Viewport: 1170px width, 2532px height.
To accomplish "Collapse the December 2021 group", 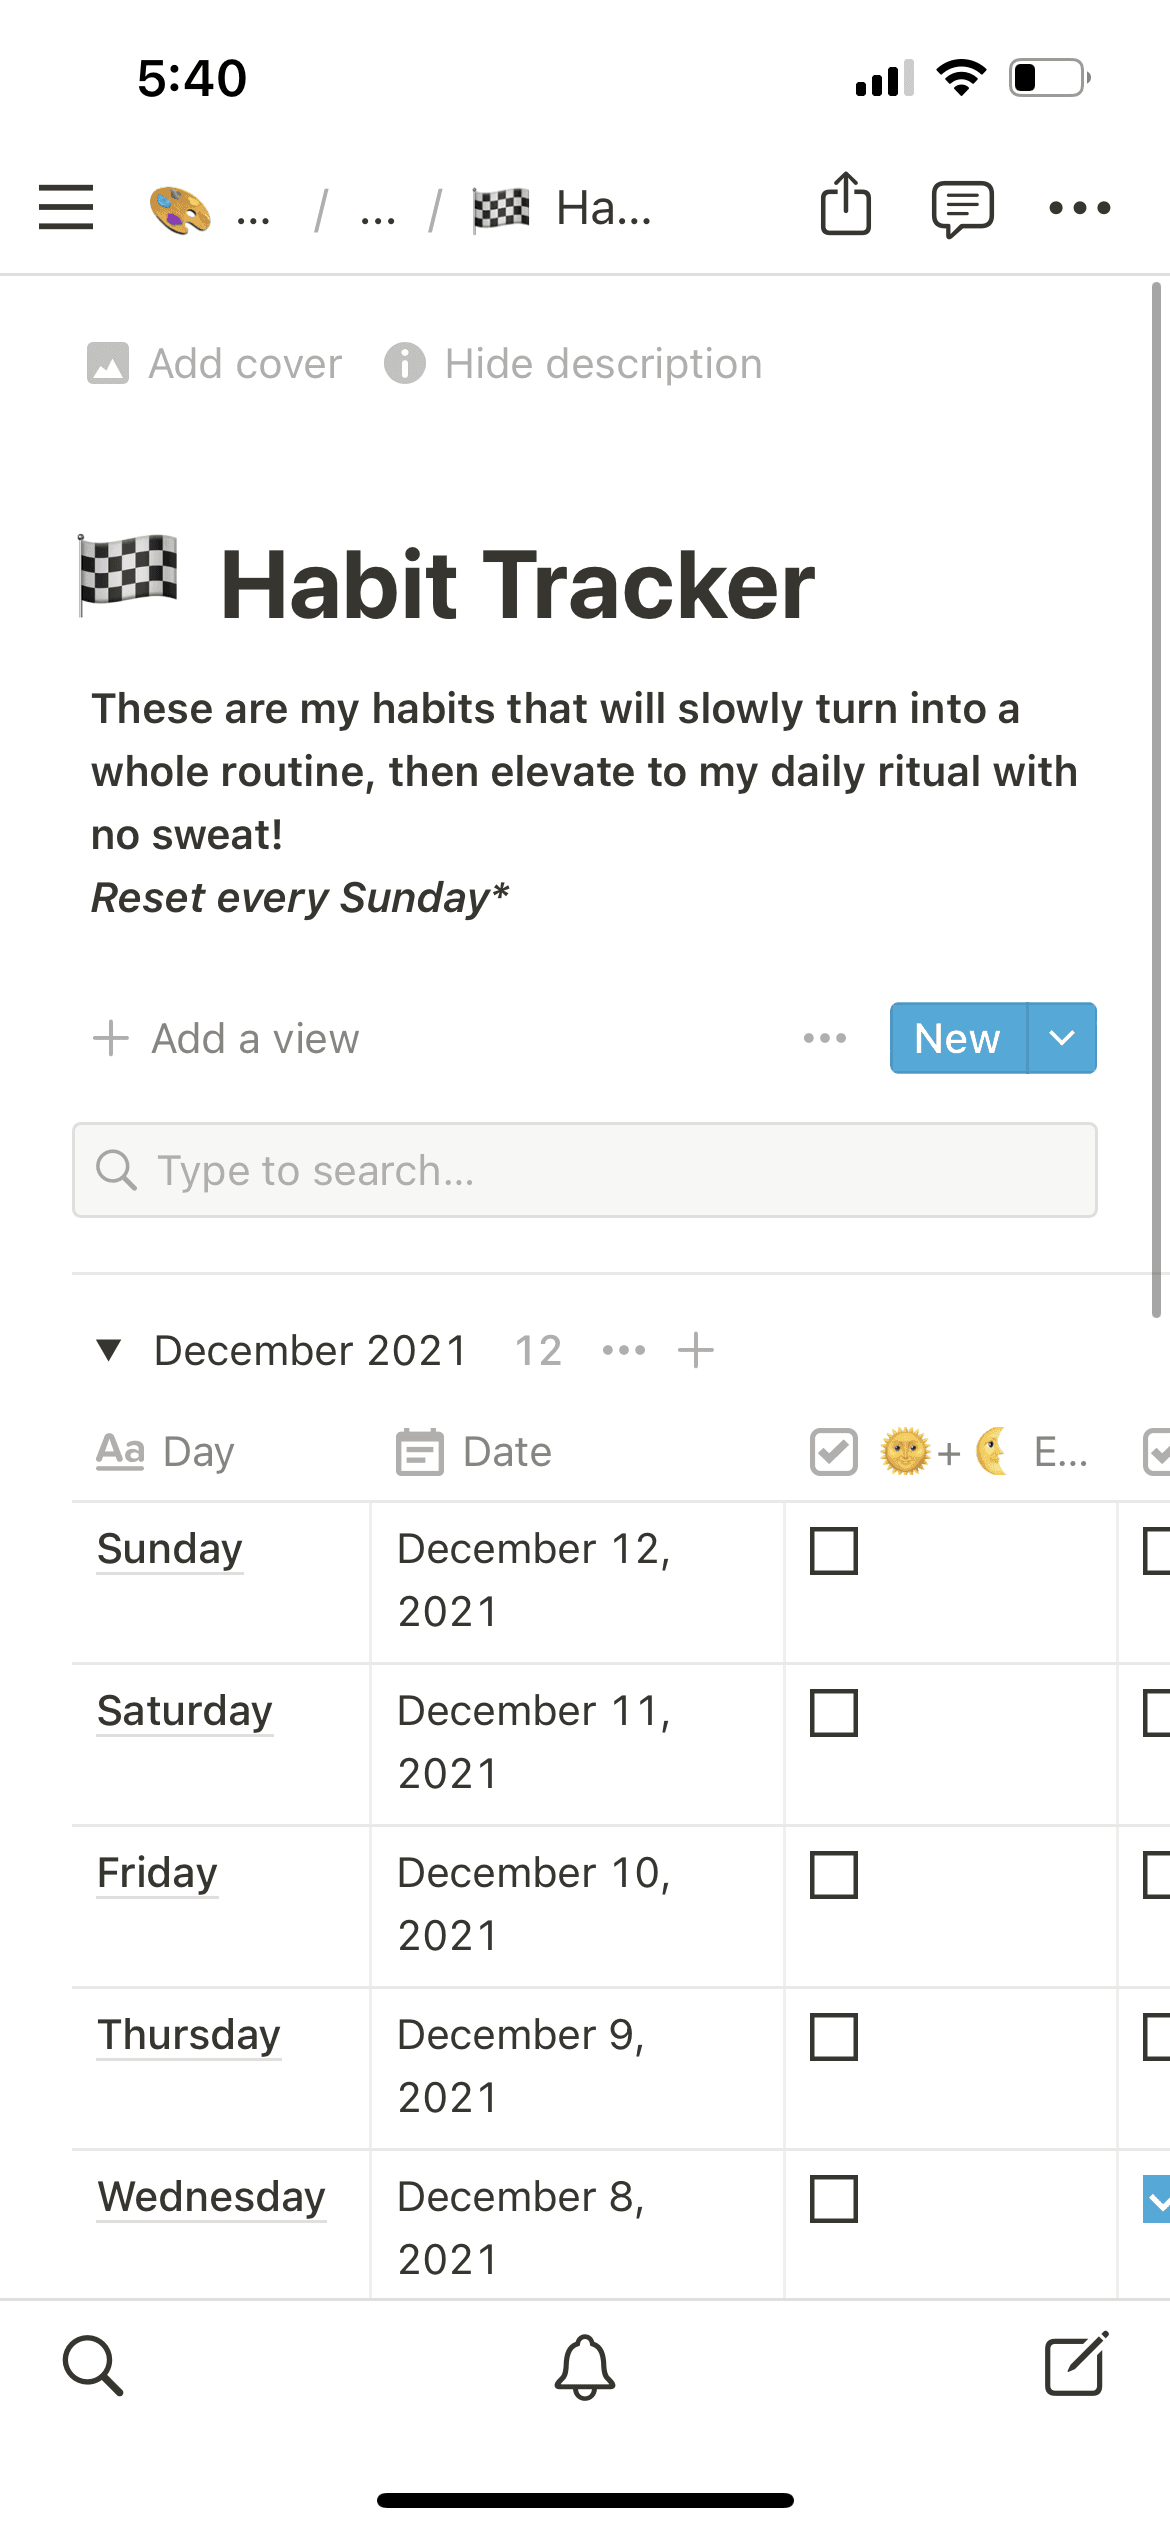I will click(110, 1349).
